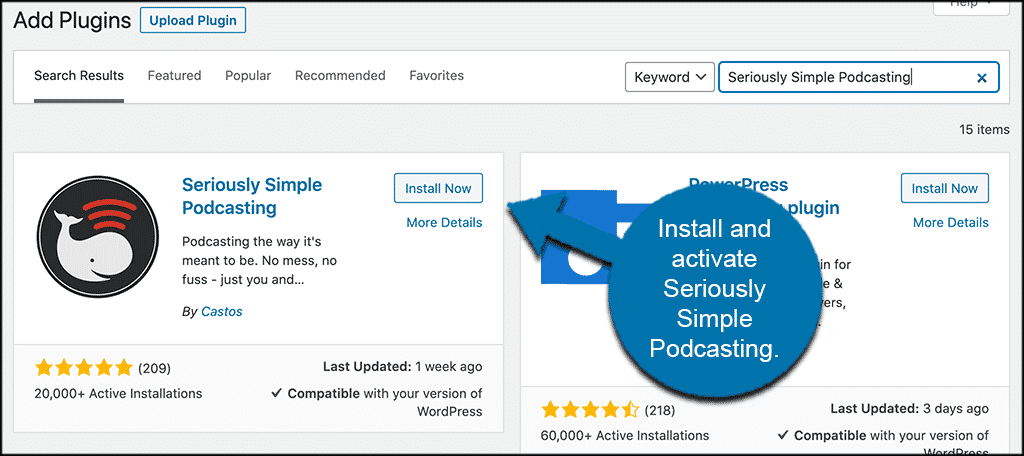Click the Upload Plugin button

click(x=193, y=20)
